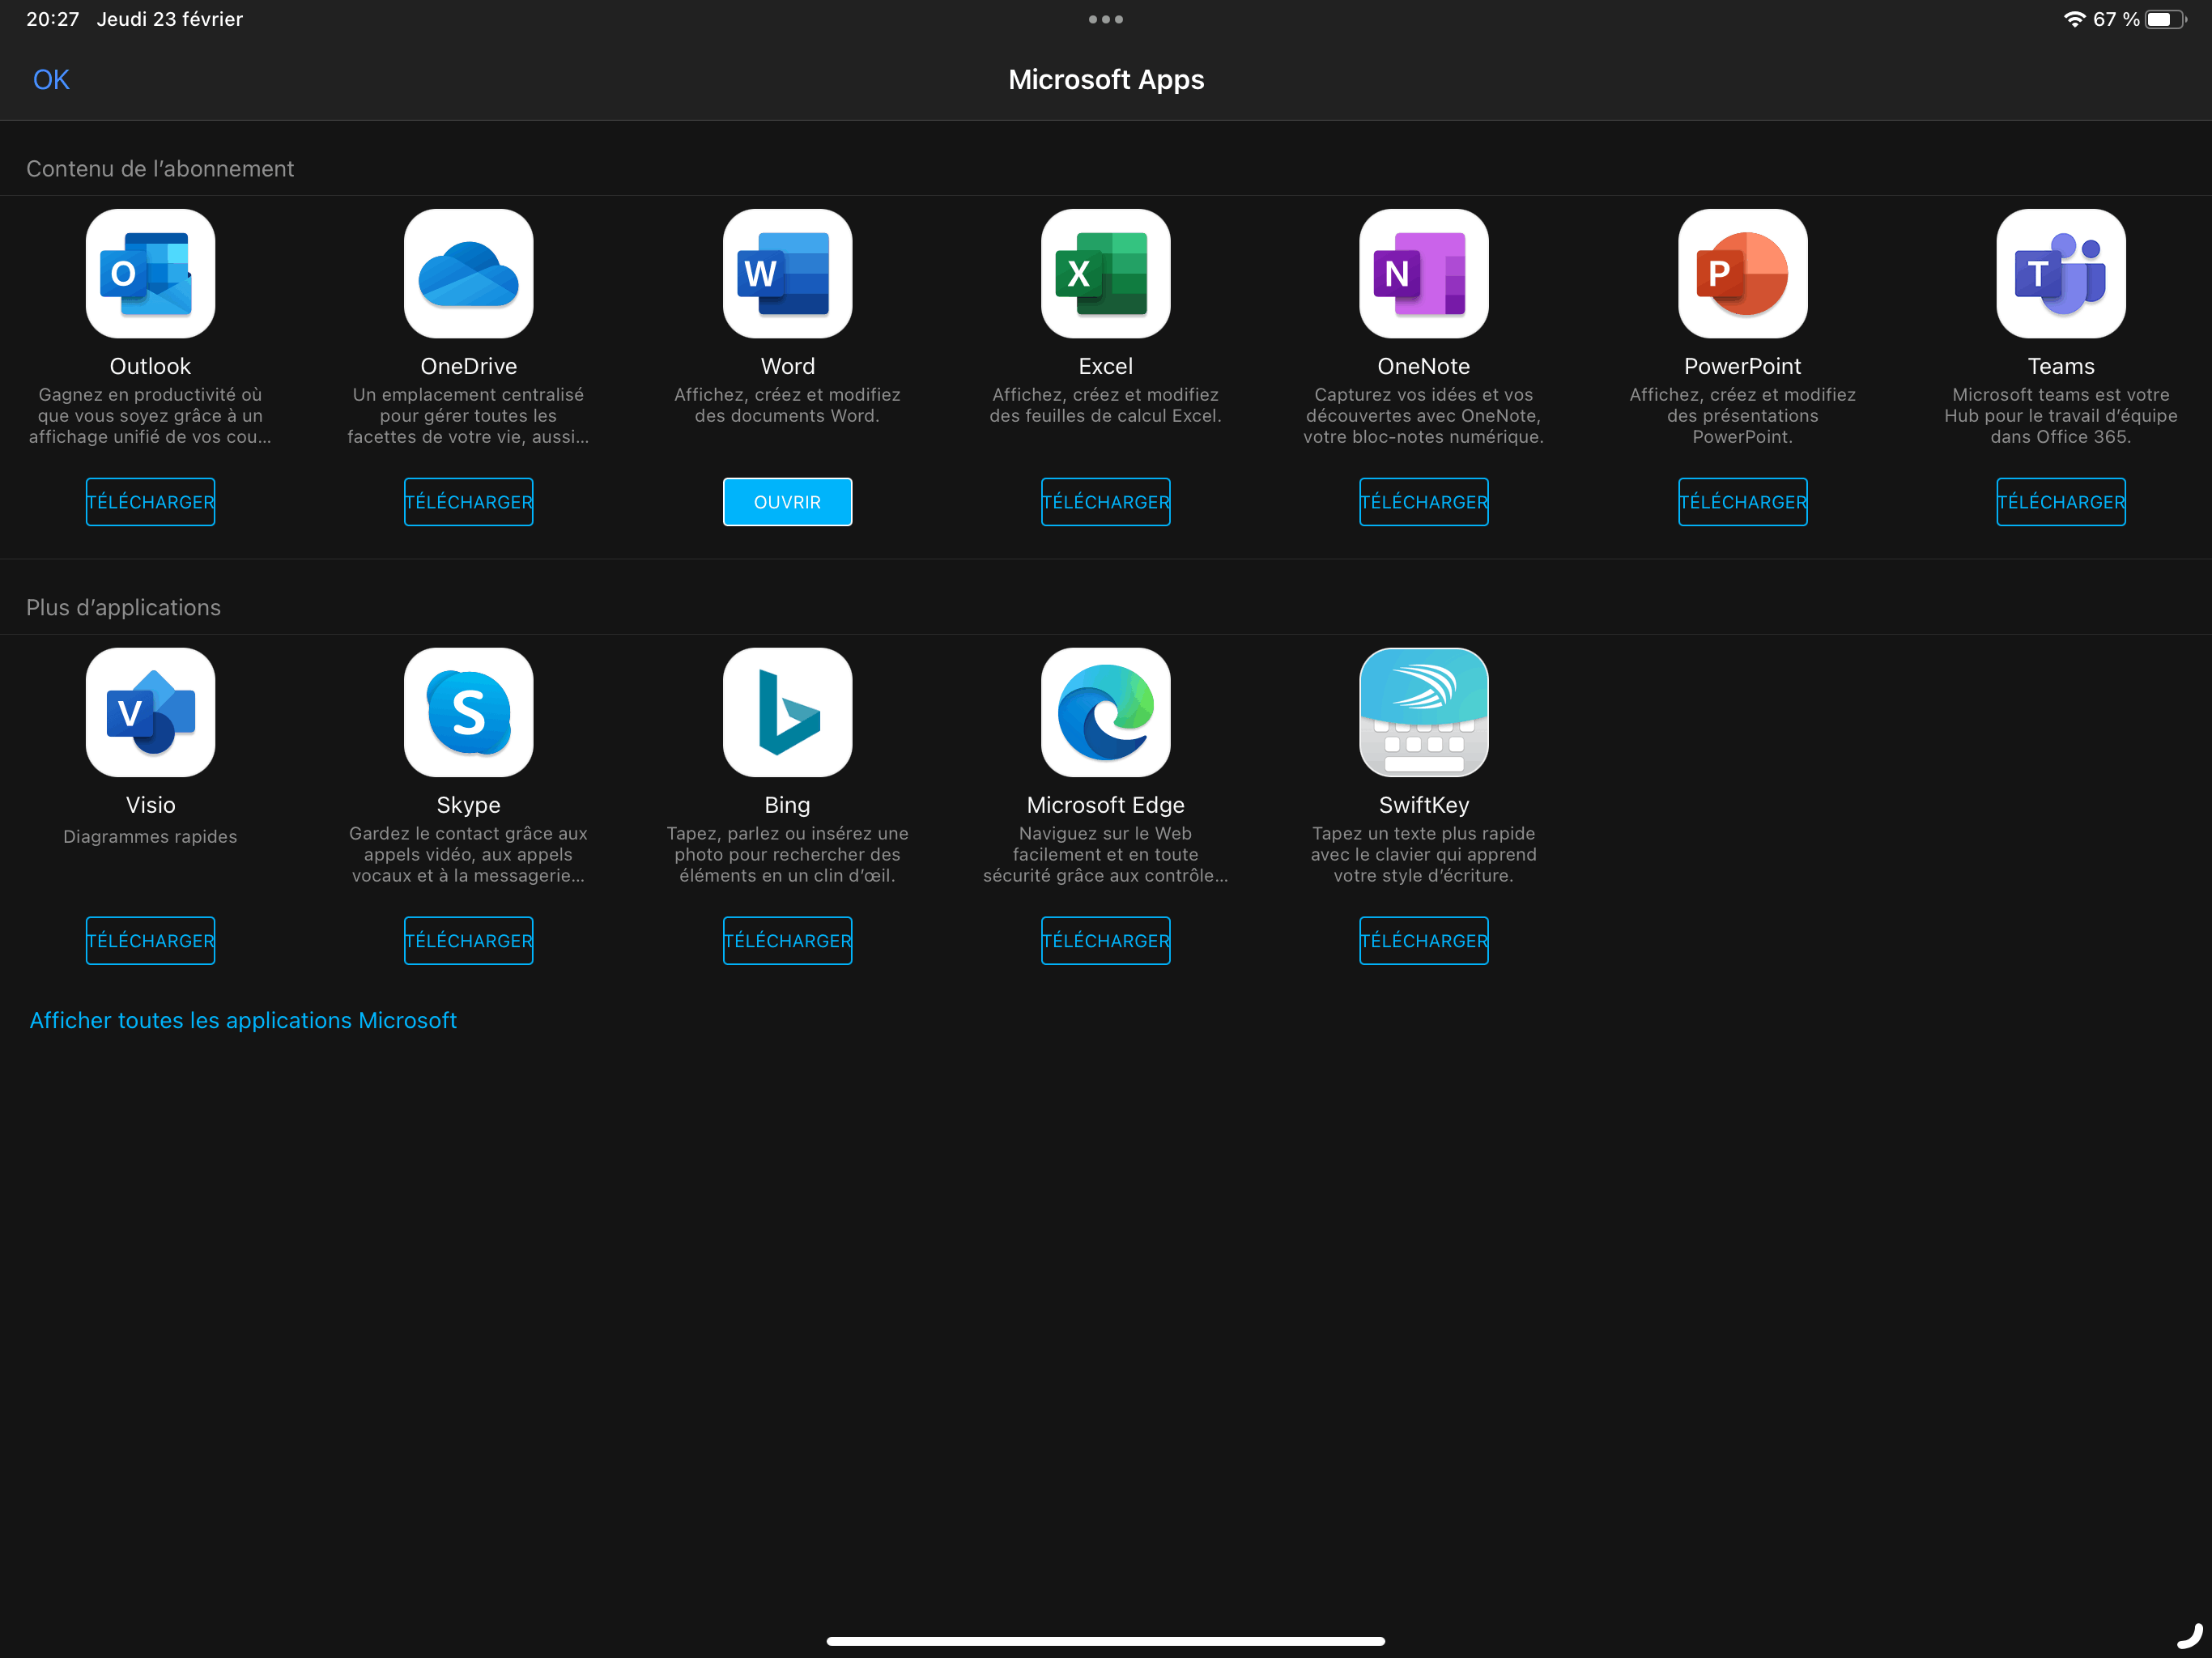
Task: Download Skype with TÉLÉCHARGER button
Action: pos(468,941)
